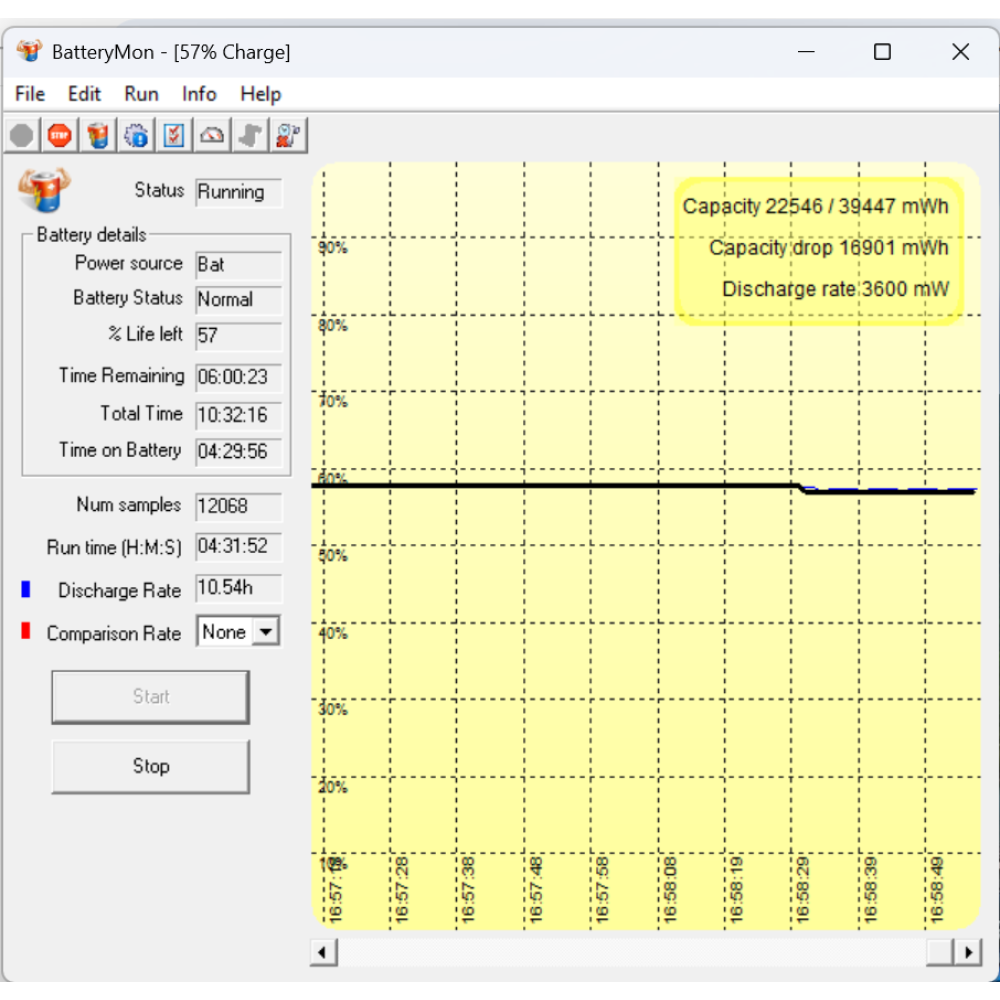The image size is (1000, 1000).
Task: Click the disabled Start button
Action: pyautogui.click(x=151, y=696)
